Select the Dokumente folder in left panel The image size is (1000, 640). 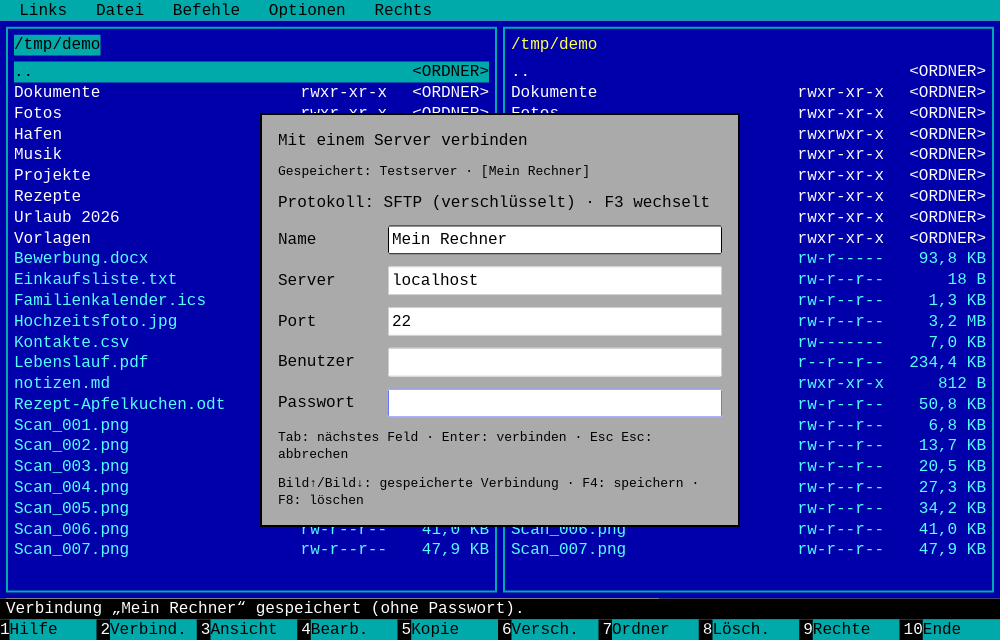tap(251, 92)
